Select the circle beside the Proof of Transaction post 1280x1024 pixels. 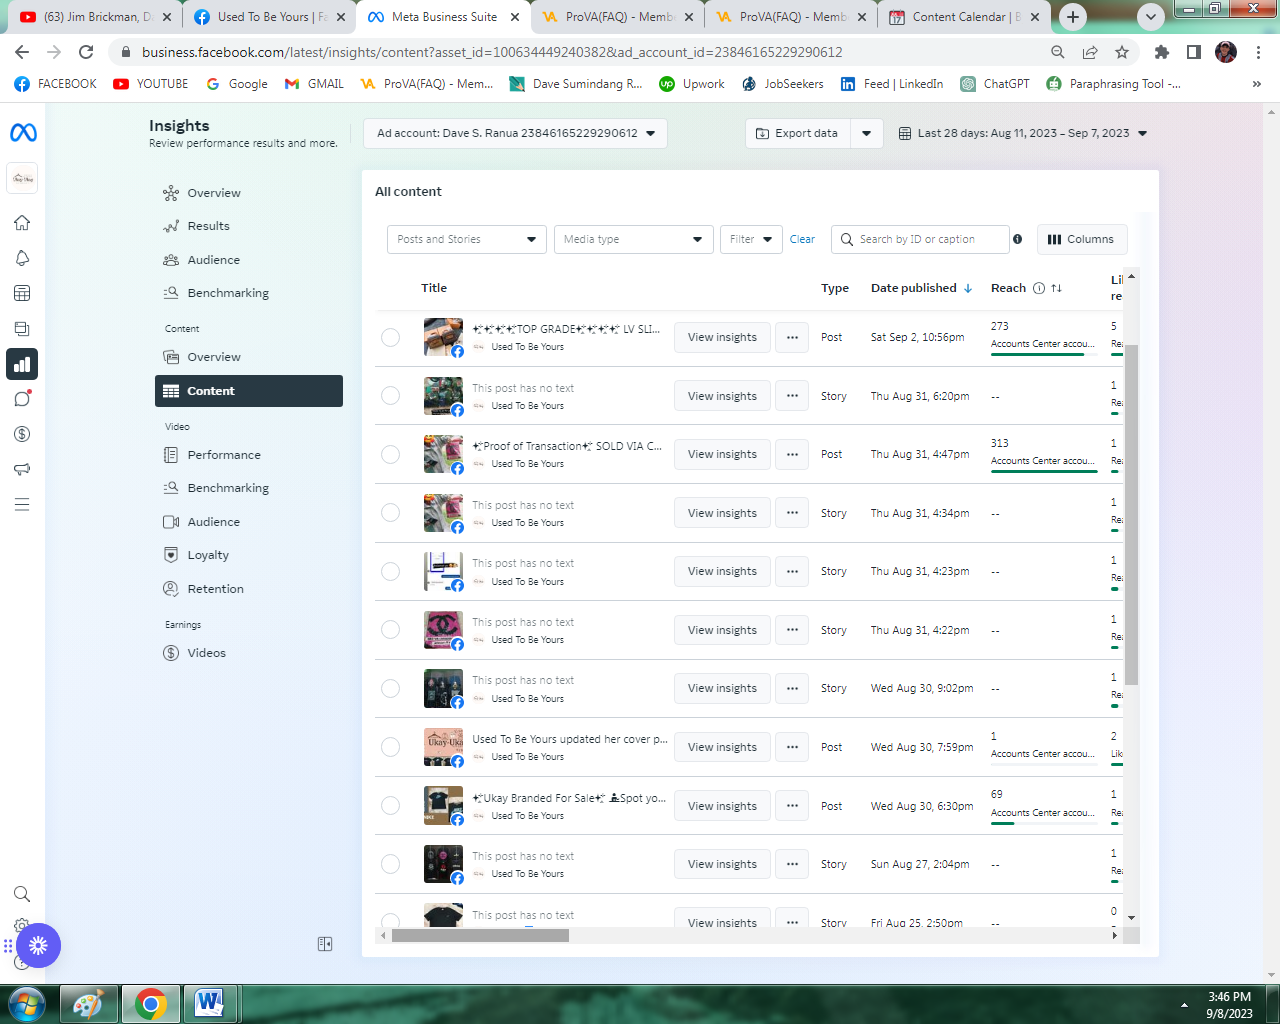pyautogui.click(x=391, y=454)
